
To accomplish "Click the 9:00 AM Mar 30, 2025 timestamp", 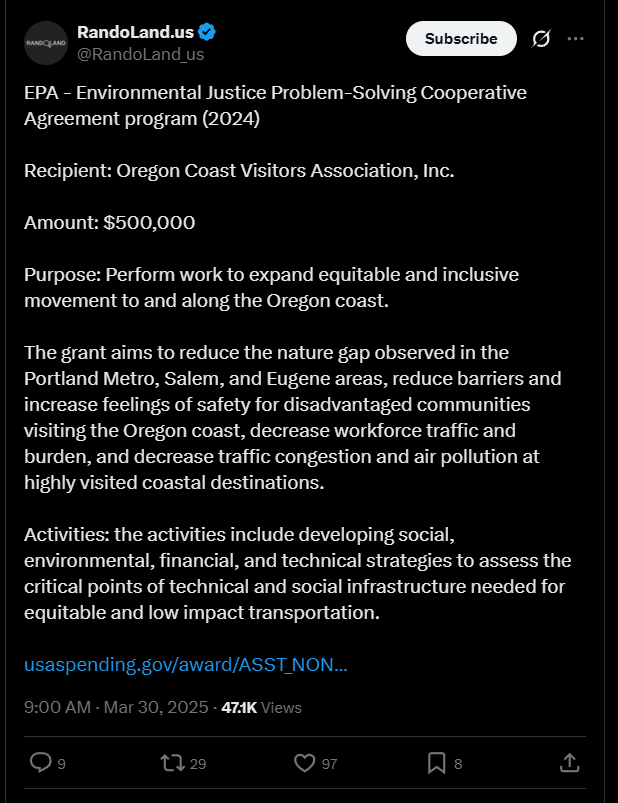I will pos(115,707).
